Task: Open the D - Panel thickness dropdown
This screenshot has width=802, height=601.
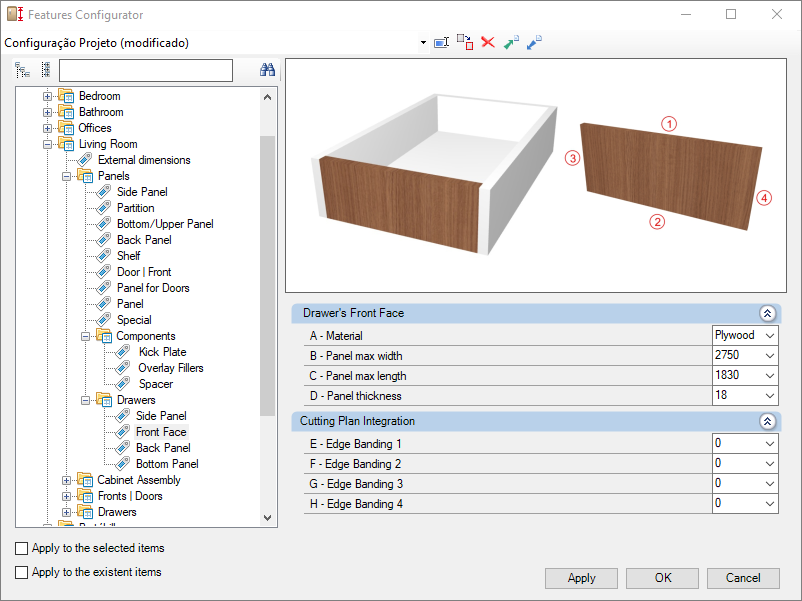Action: (770, 395)
